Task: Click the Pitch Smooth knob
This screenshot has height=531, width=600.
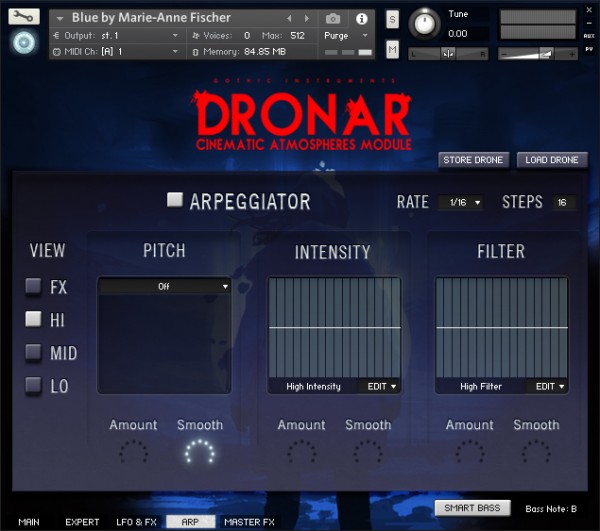Action: pyautogui.click(x=200, y=452)
